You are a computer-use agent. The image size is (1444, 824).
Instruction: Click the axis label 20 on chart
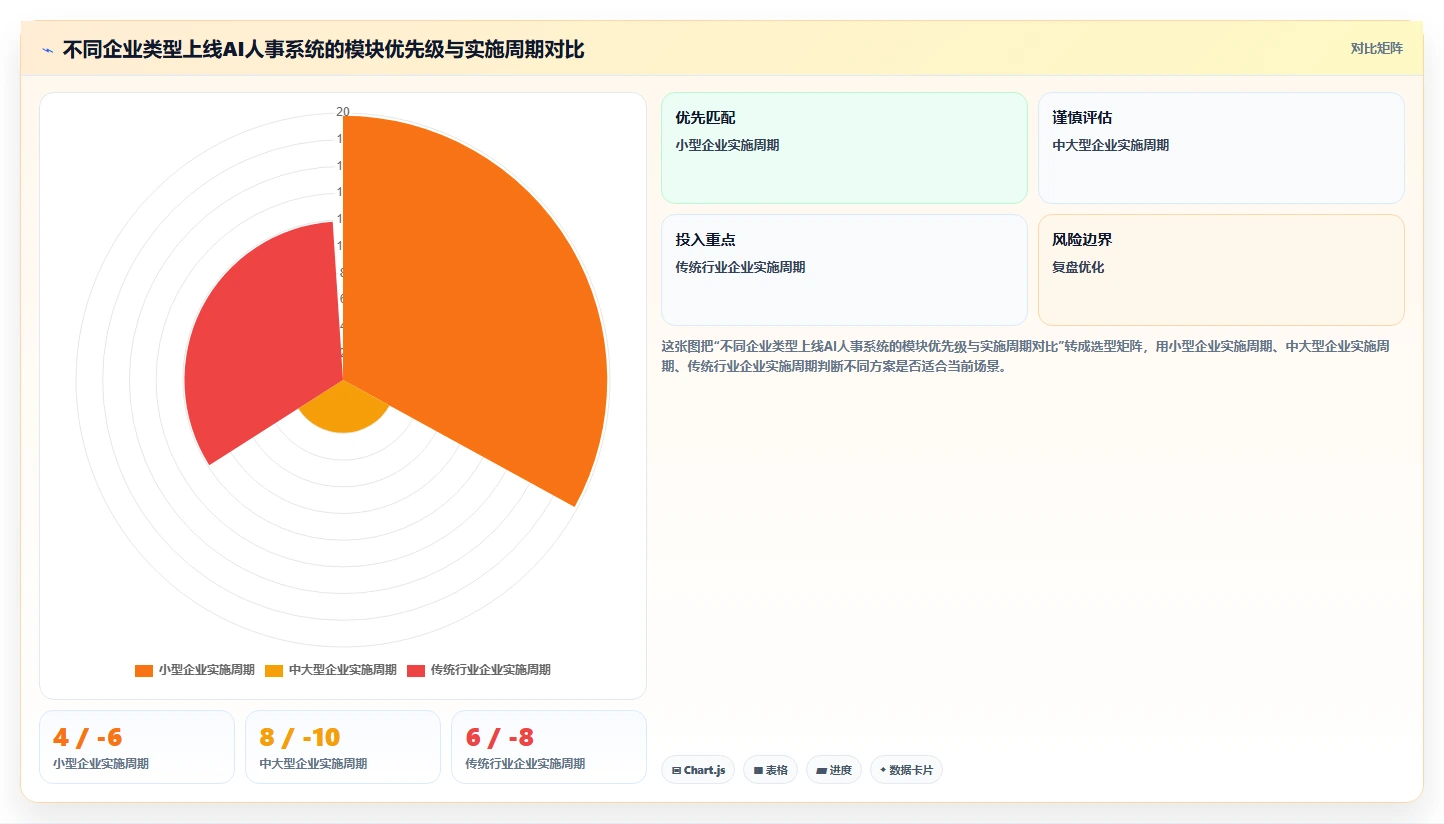click(x=343, y=112)
